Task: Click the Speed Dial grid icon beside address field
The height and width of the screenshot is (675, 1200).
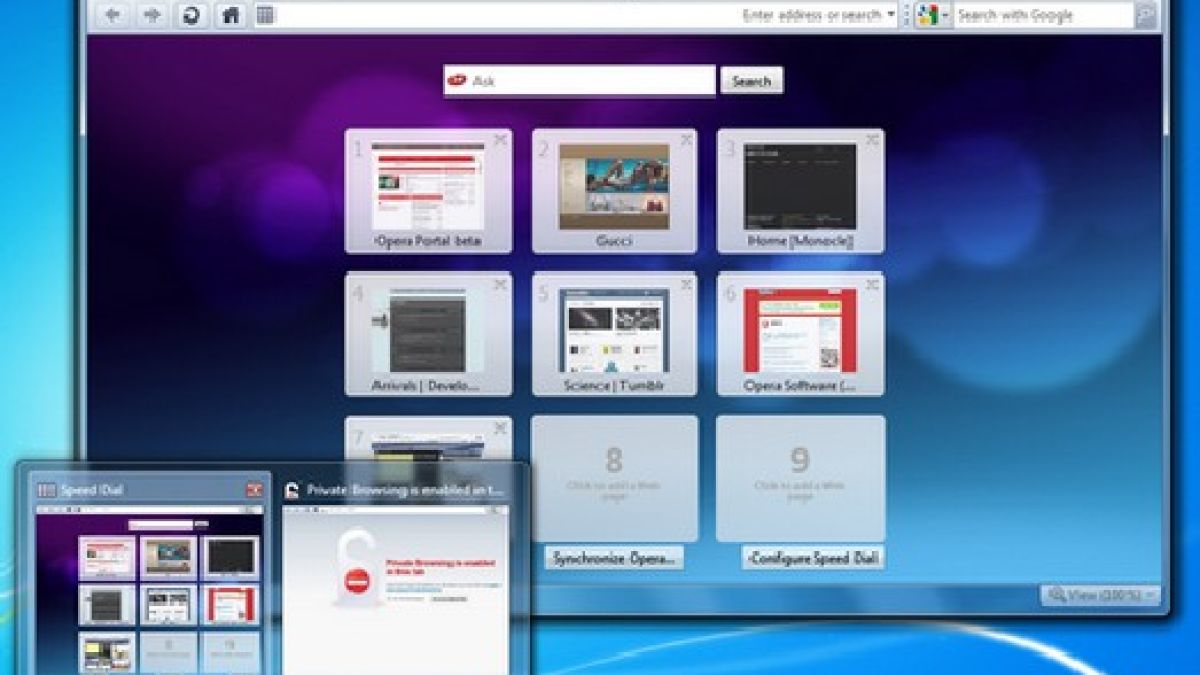Action: tap(265, 15)
